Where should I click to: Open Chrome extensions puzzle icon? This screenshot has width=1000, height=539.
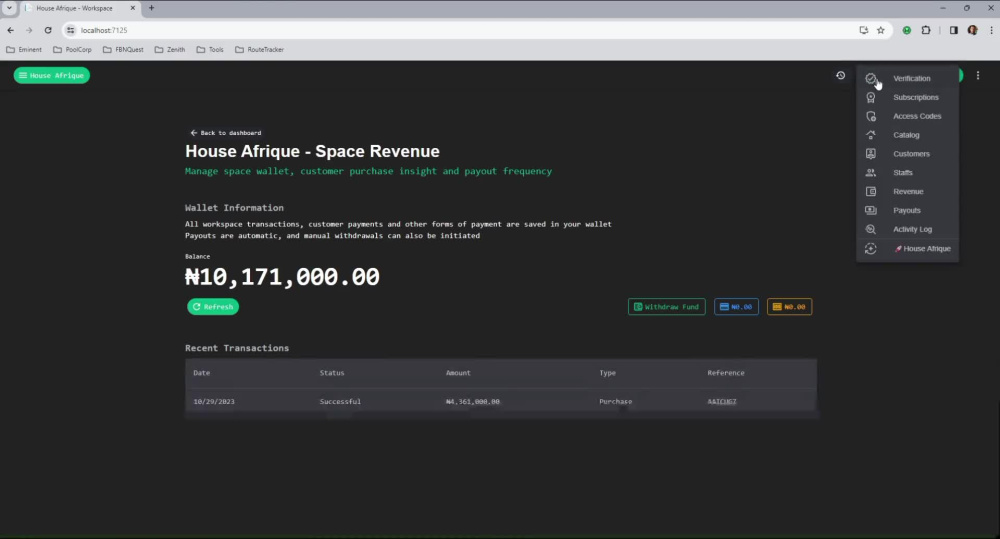click(926, 30)
